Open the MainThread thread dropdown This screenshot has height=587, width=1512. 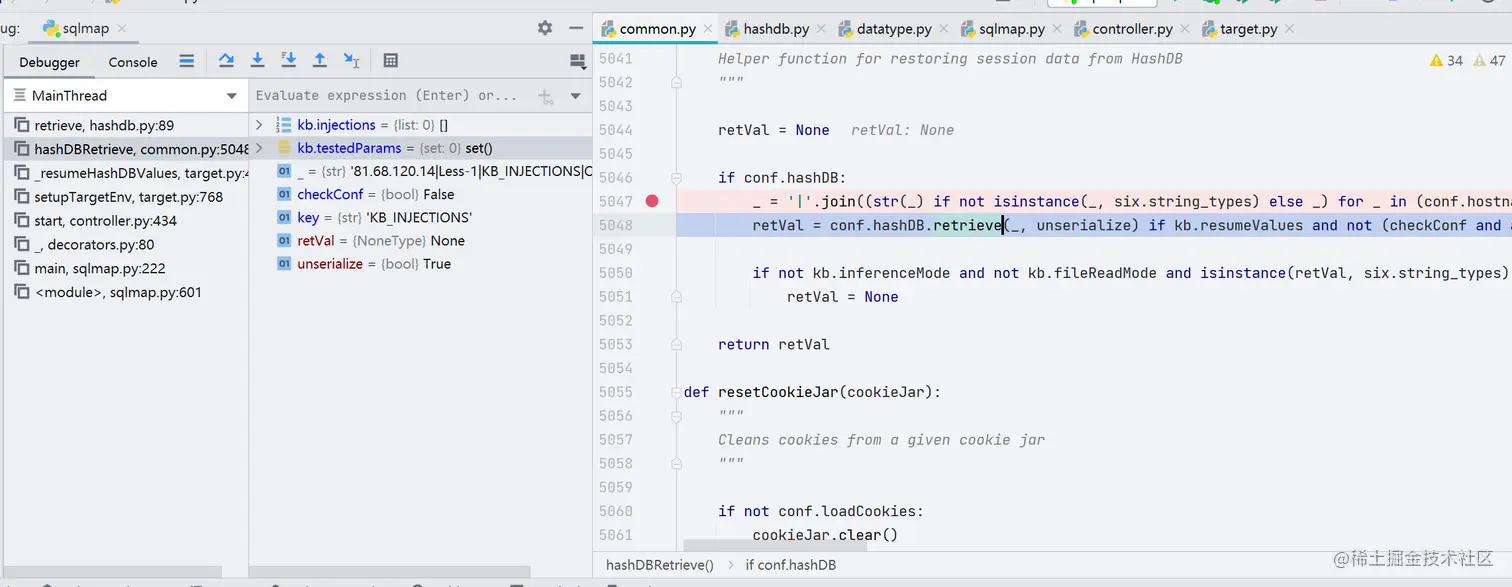point(125,96)
